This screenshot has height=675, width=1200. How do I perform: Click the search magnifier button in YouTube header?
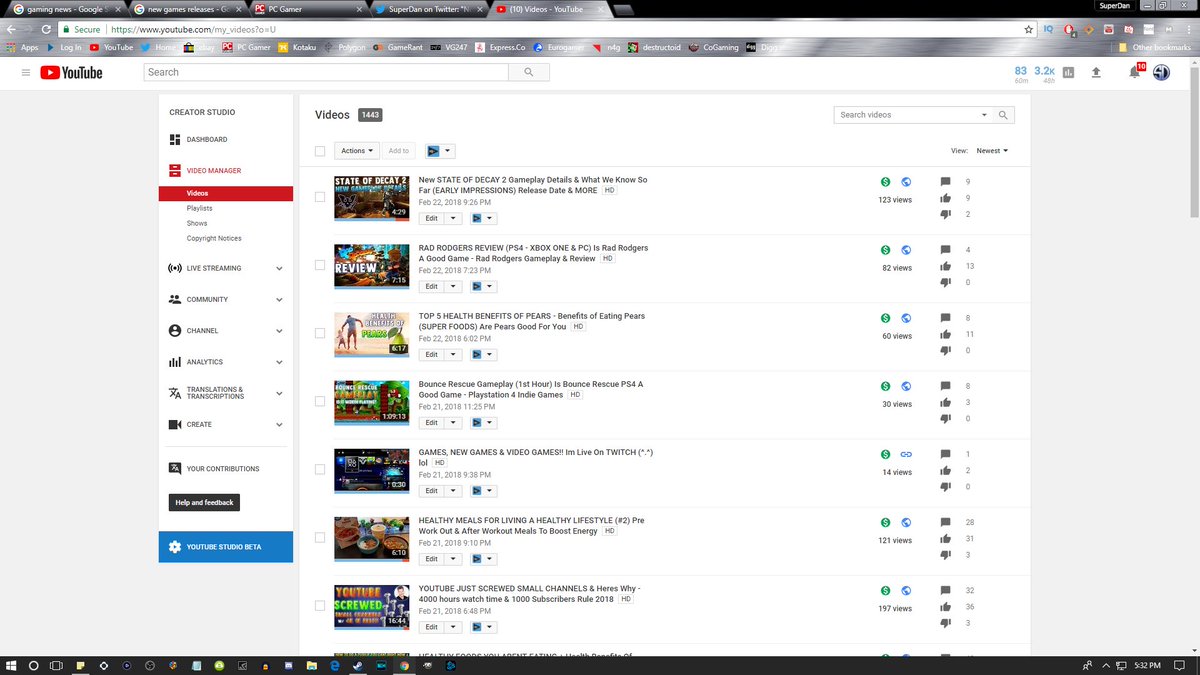coord(528,72)
